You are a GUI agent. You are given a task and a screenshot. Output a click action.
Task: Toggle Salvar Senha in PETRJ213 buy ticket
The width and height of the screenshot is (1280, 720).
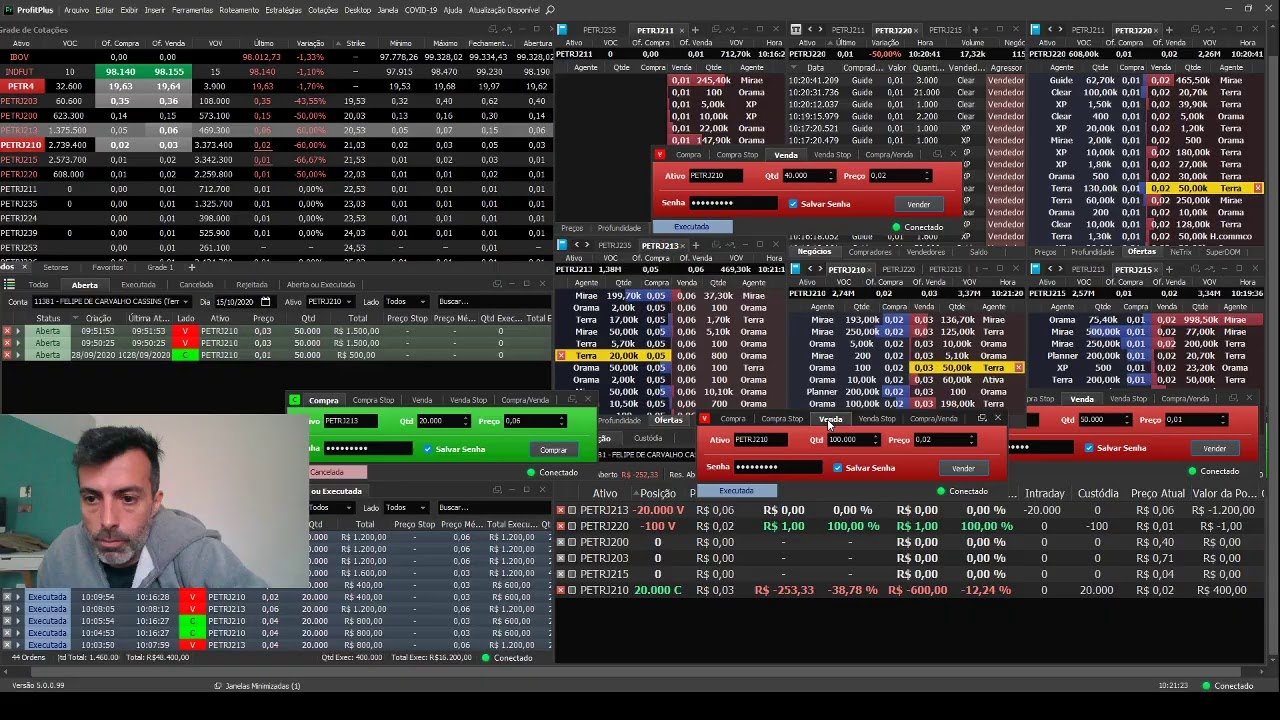pyautogui.click(x=428, y=449)
